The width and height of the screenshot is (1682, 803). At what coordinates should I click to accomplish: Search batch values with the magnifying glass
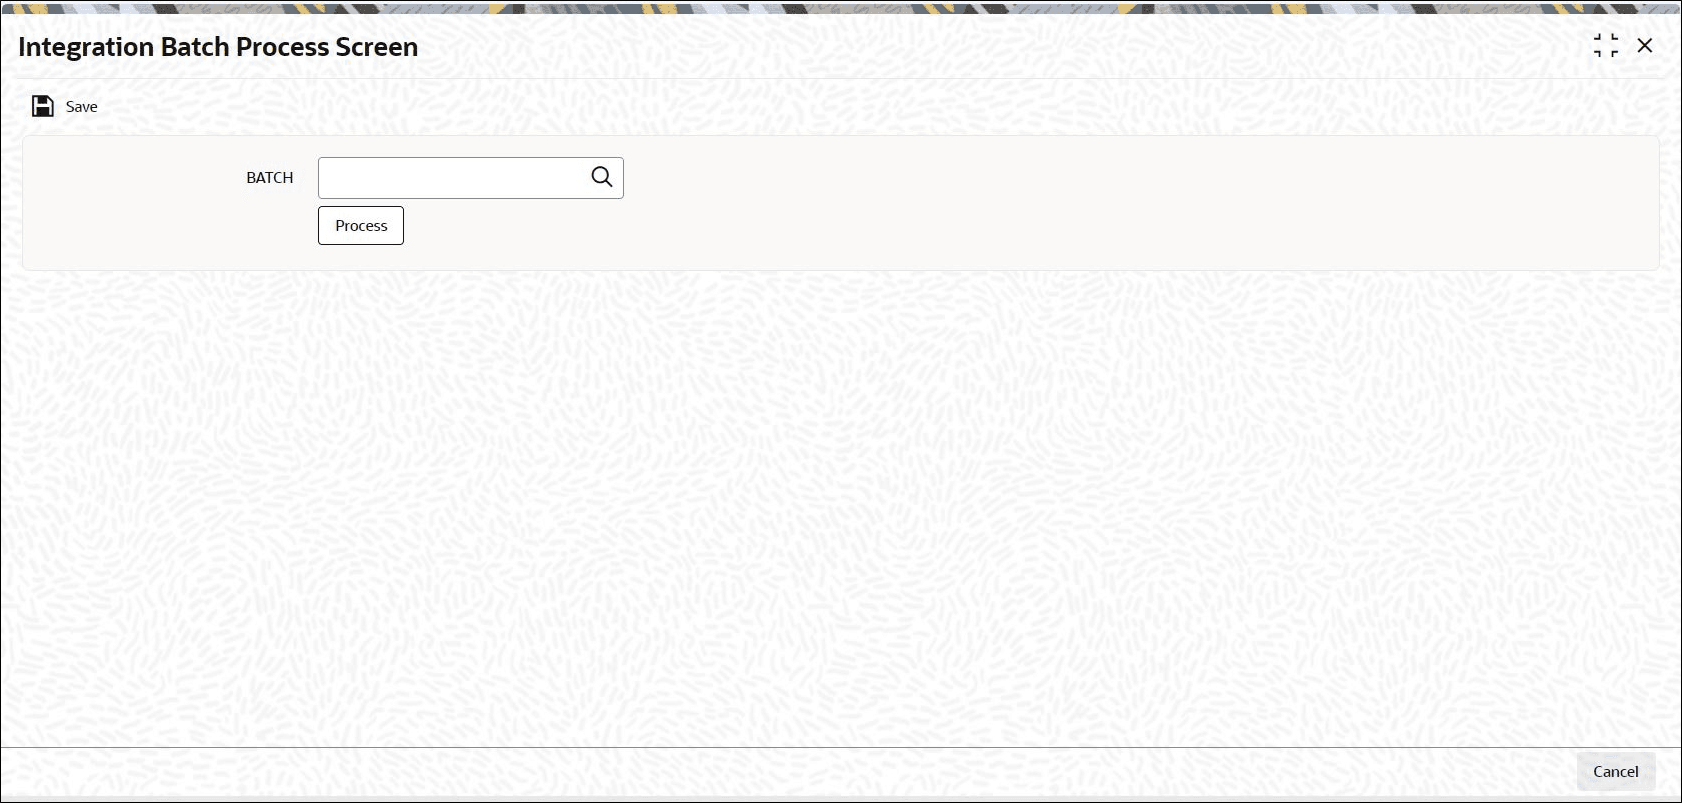(x=601, y=177)
